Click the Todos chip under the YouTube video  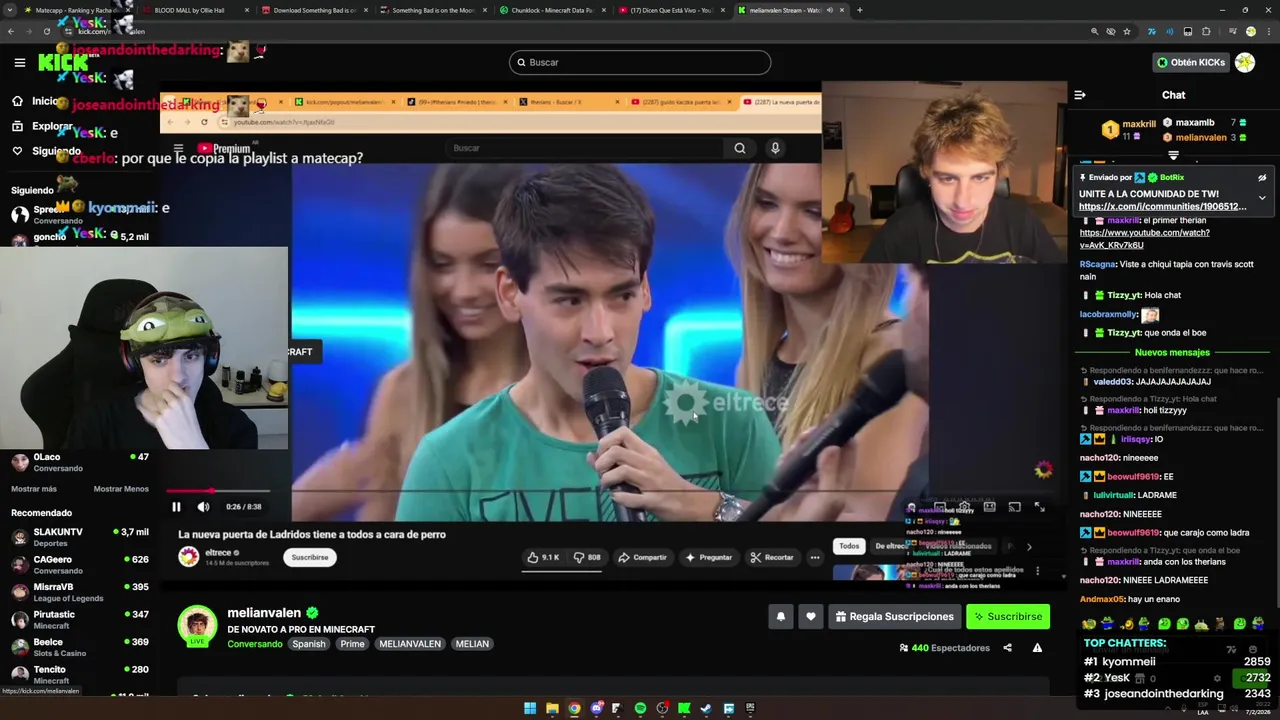849,546
